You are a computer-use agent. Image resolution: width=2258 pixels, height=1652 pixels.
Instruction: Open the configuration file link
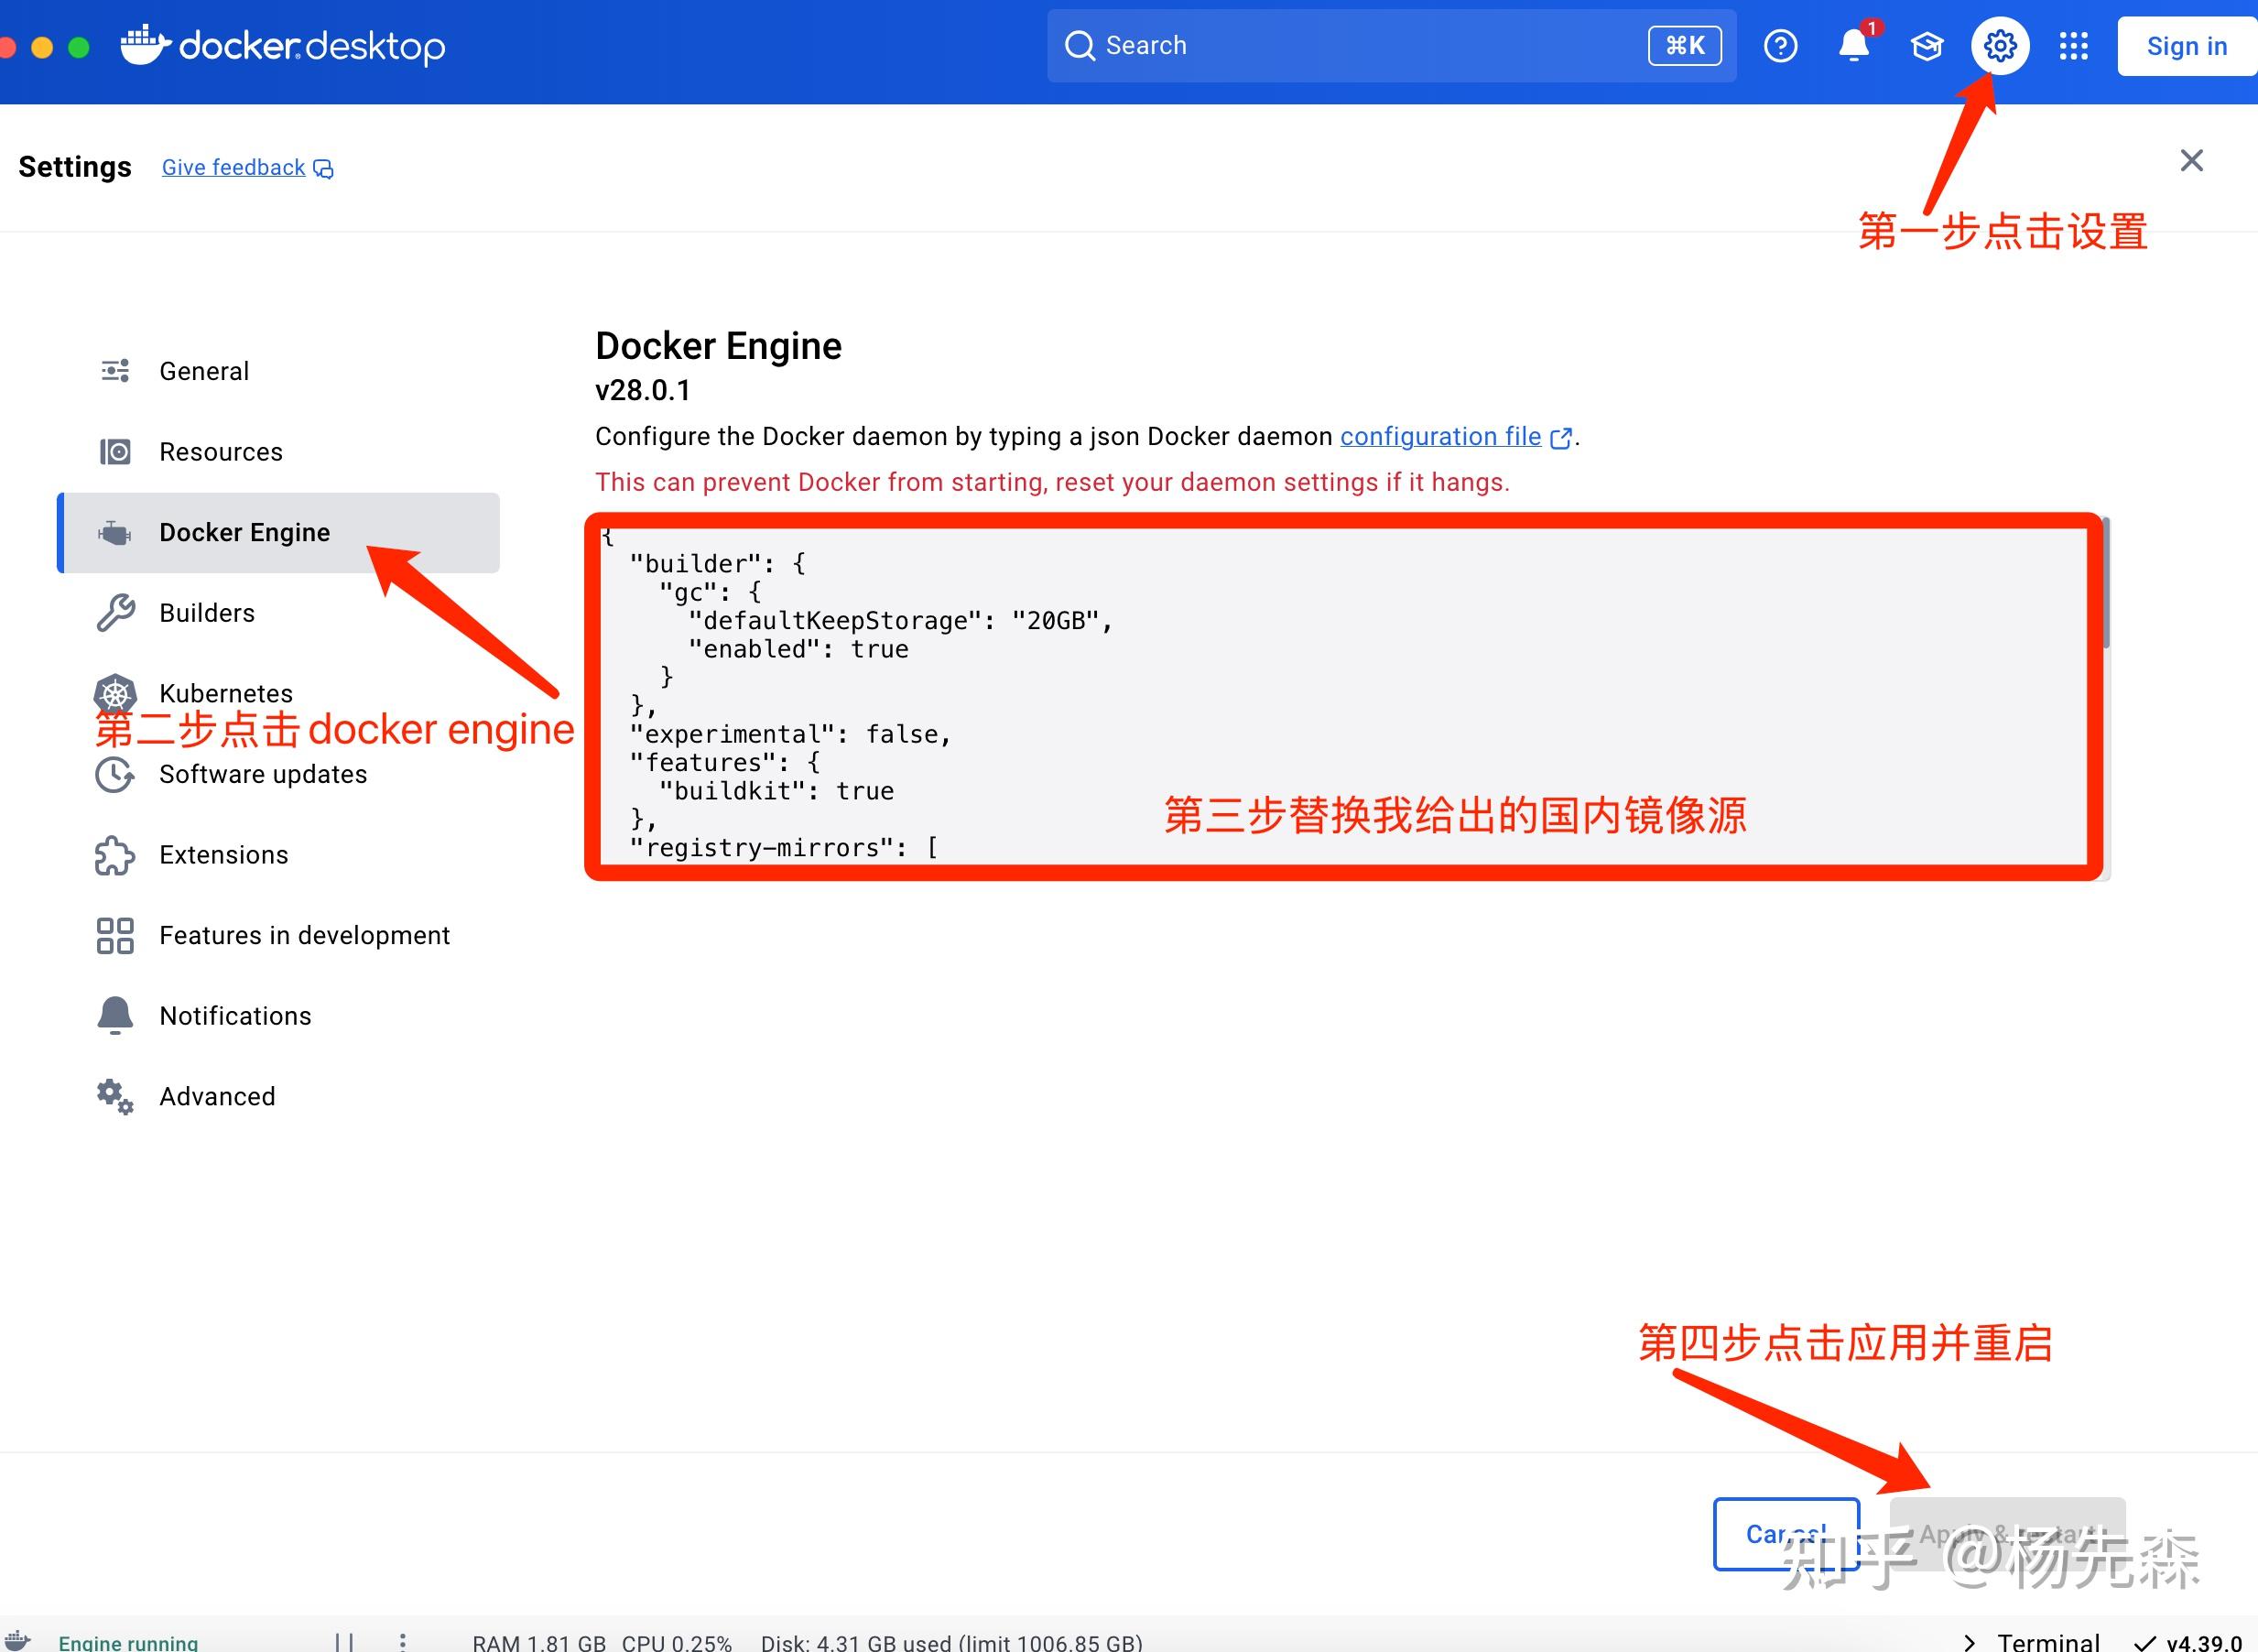(1440, 436)
